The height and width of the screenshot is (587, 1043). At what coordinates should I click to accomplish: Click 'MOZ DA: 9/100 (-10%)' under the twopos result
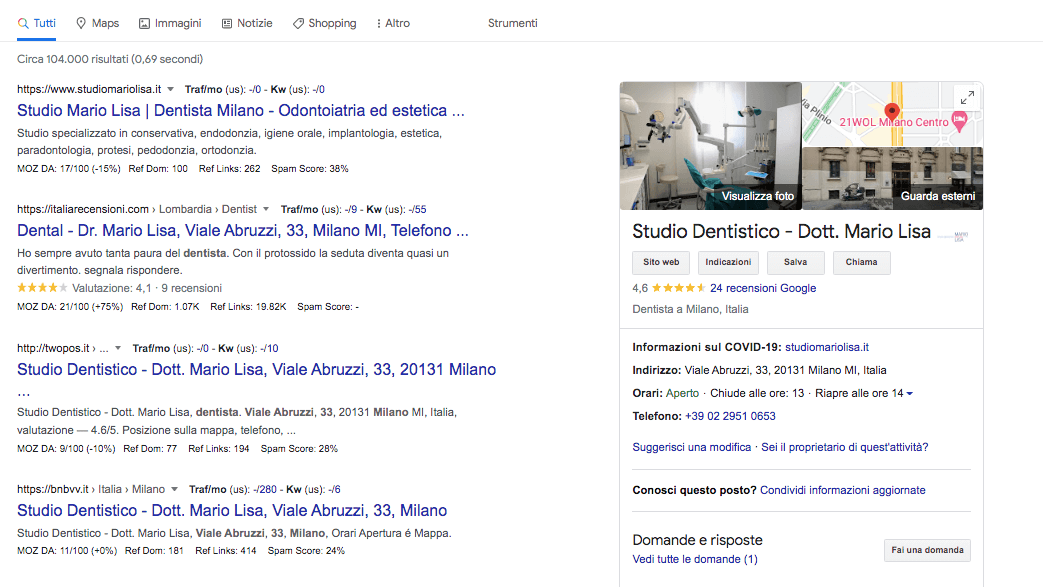pyautogui.click(x=66, y=449)
